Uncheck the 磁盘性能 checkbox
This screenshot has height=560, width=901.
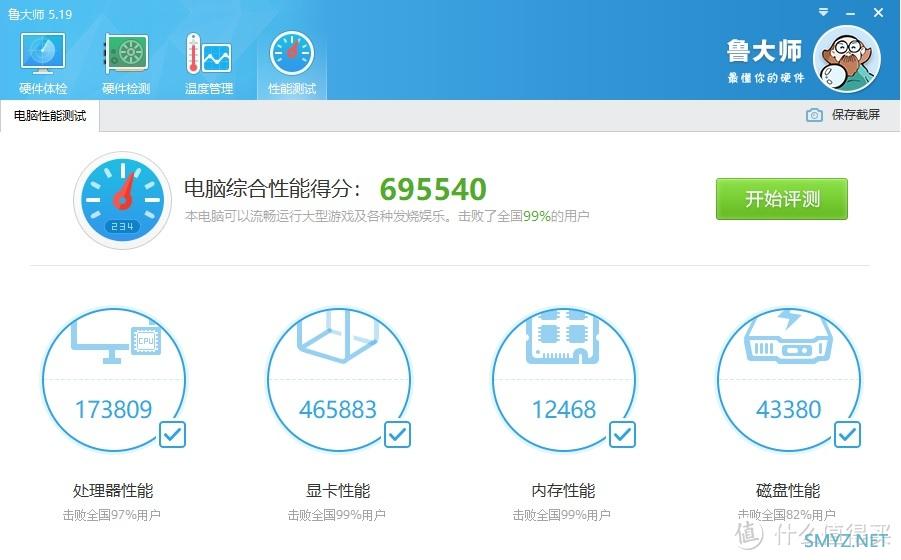tap(848, 434)
